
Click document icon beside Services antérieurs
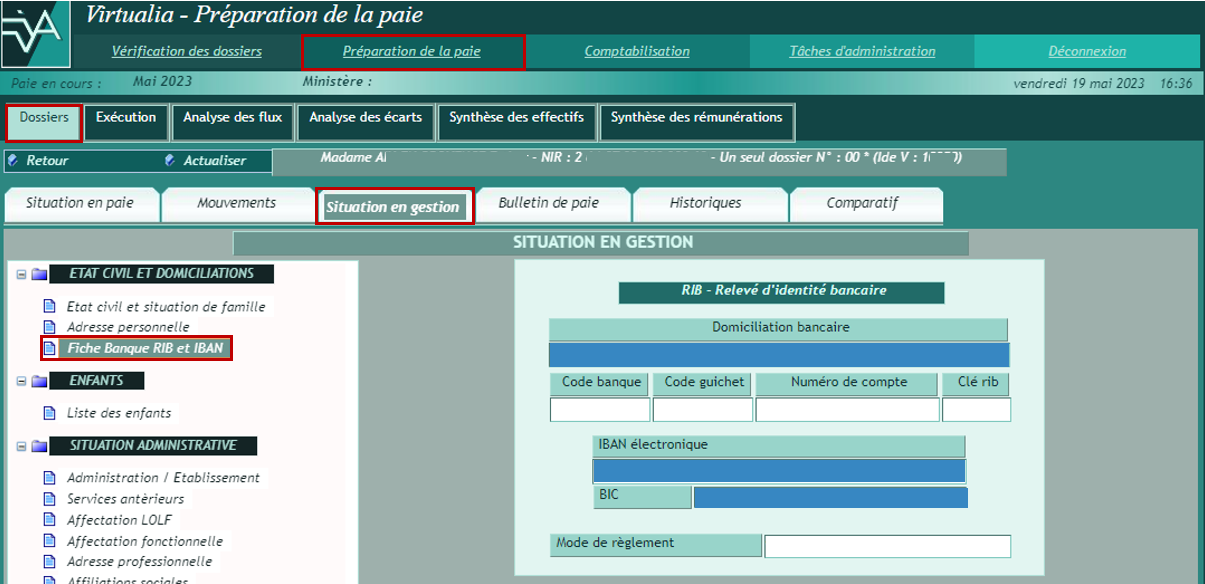coord(49,499)
